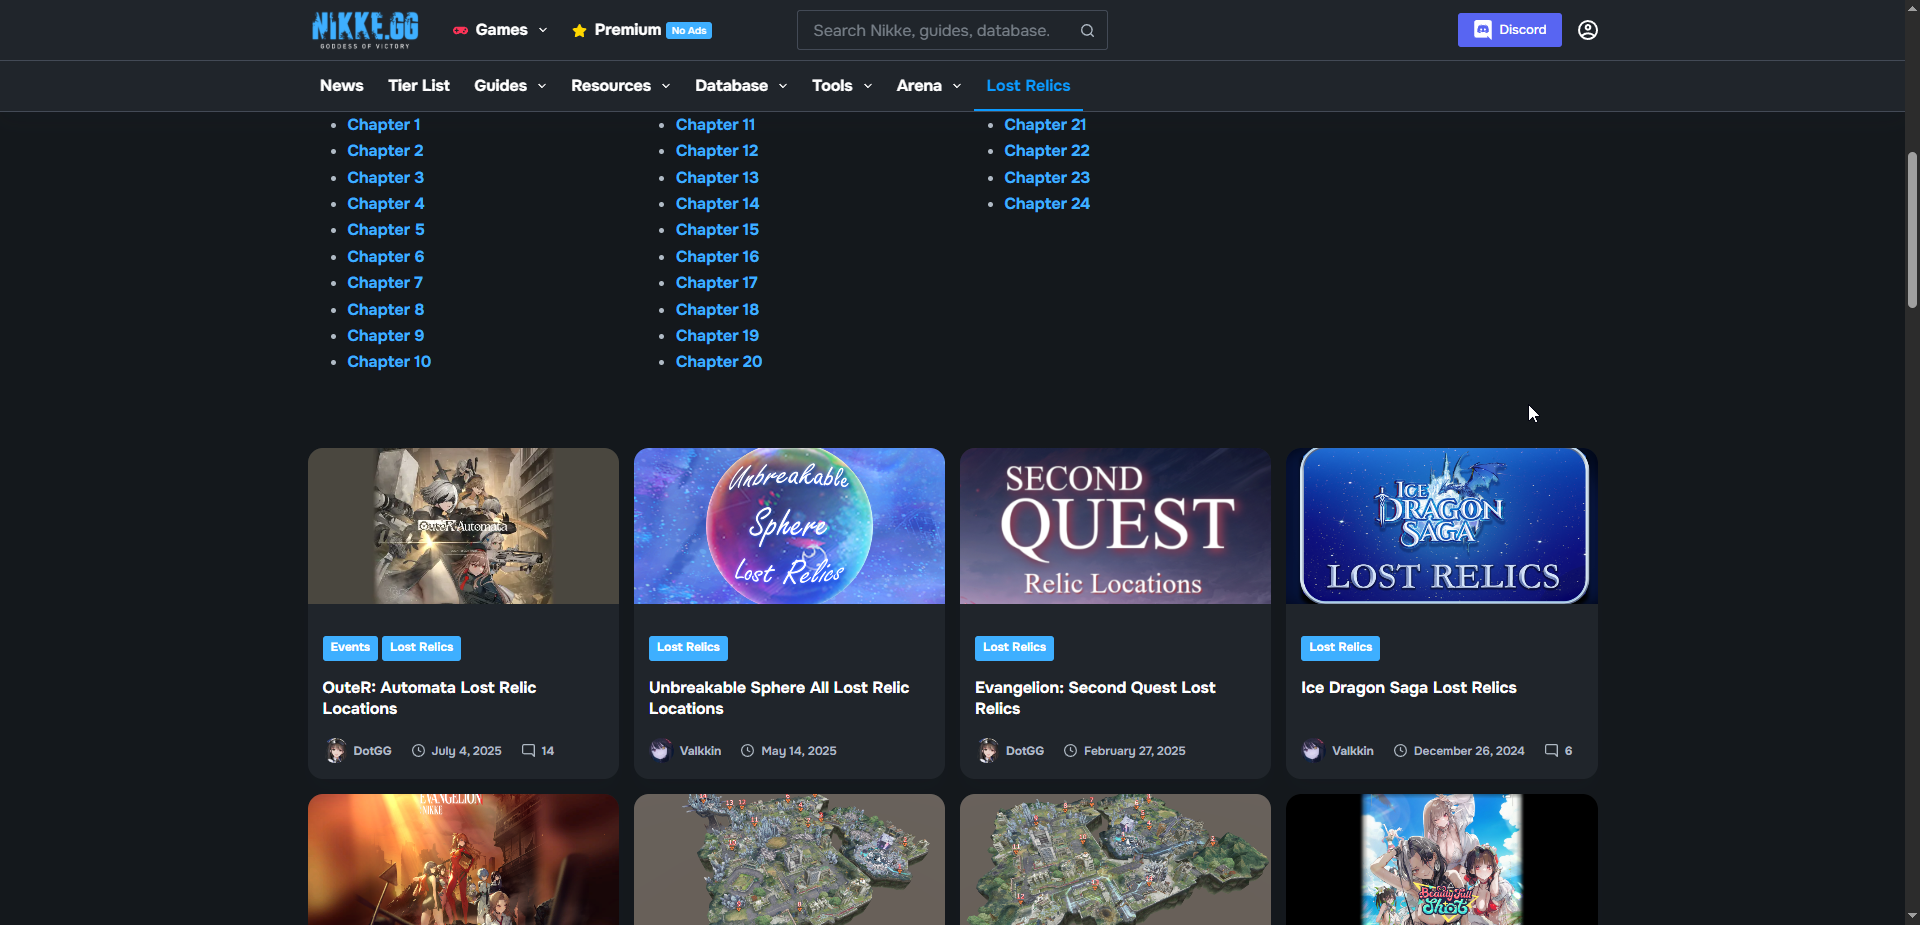Open the Chapter 15 link

[x=717, y=230]
